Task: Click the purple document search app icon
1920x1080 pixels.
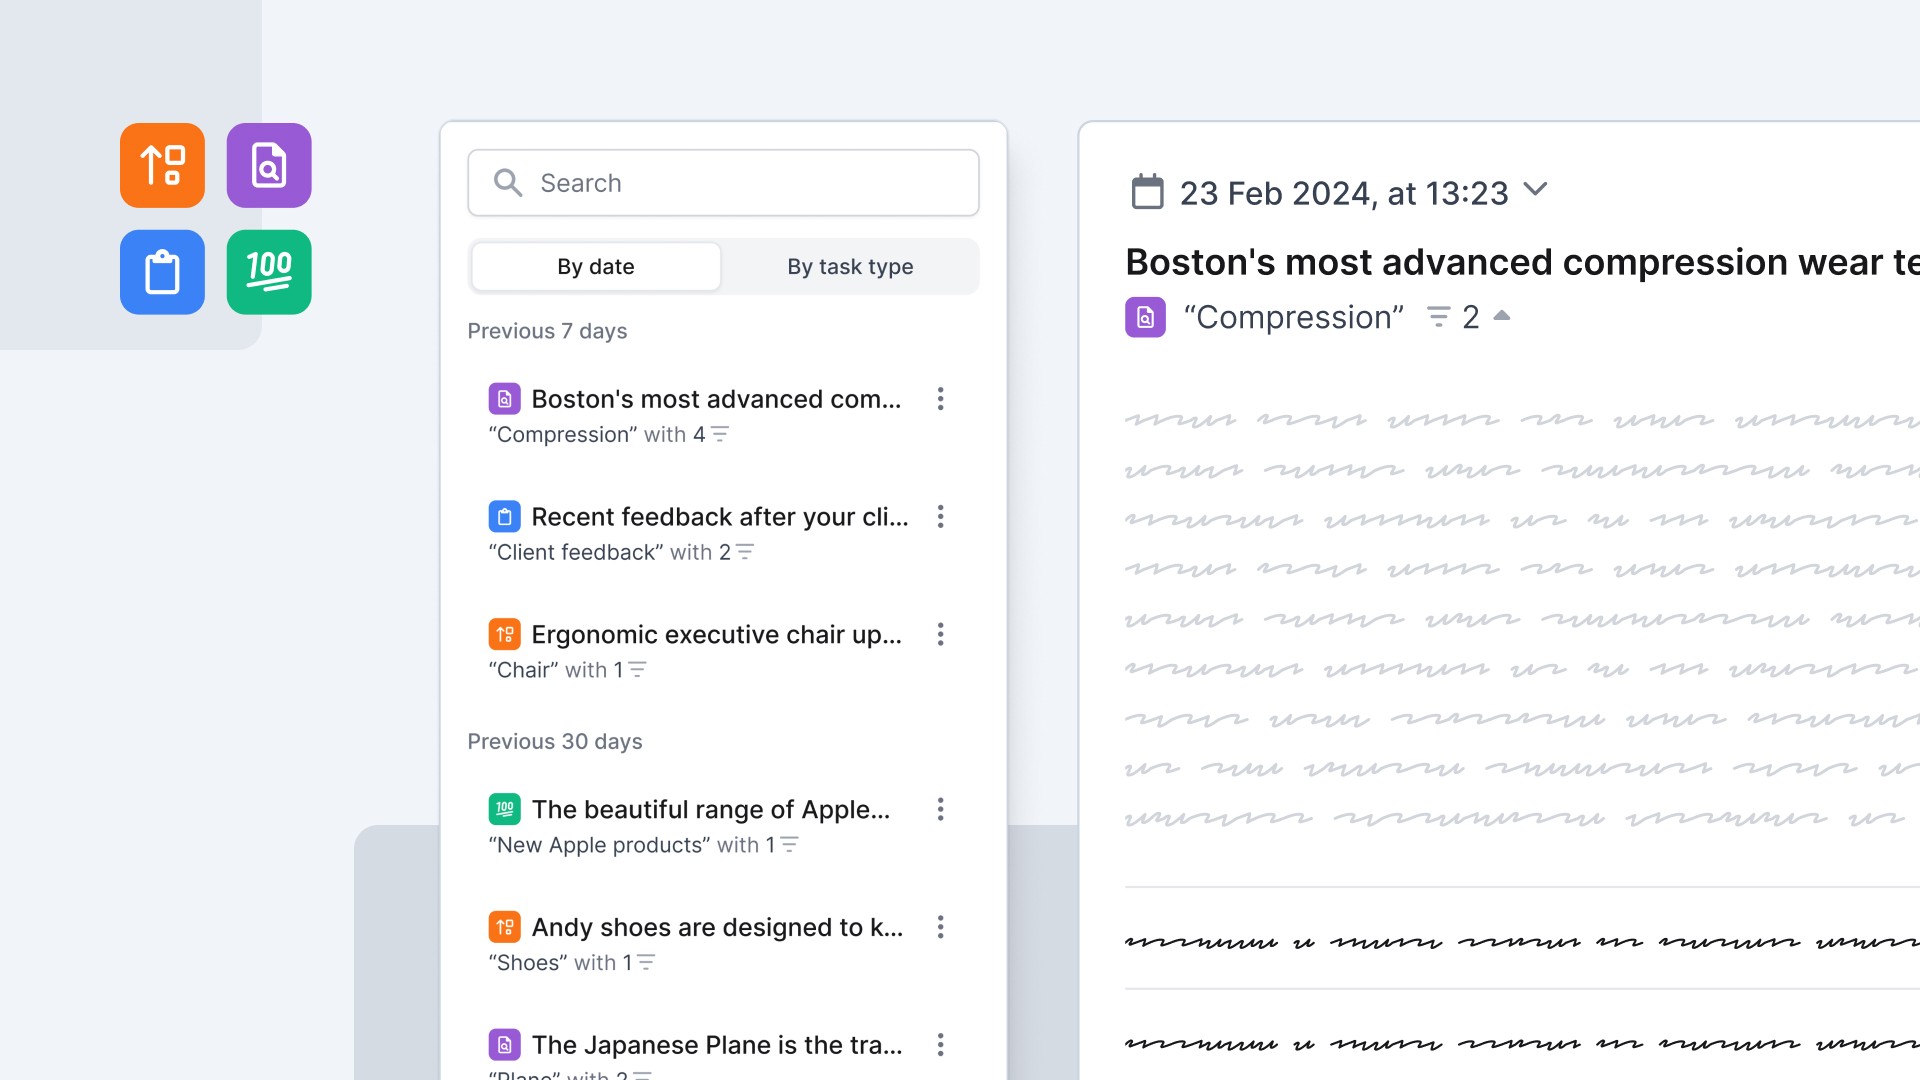Action: [268, 165]
